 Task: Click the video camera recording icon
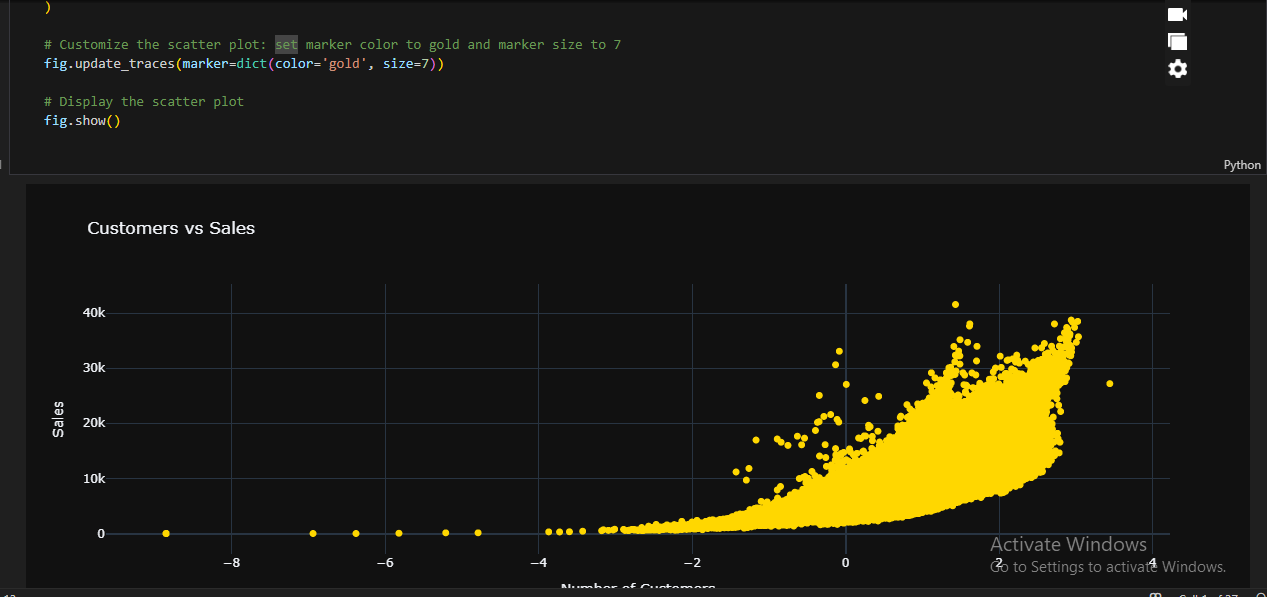tap(1177, 15)
